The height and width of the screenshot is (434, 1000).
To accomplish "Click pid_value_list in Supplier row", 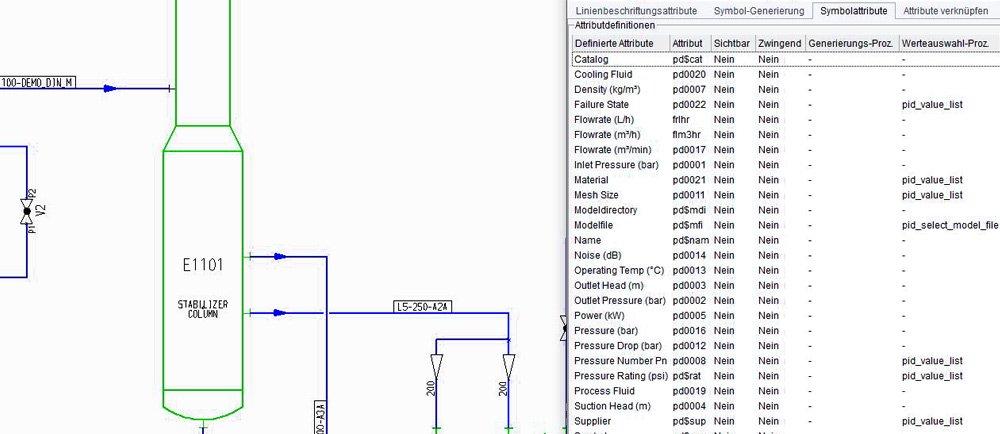I will tap(932, 421).
